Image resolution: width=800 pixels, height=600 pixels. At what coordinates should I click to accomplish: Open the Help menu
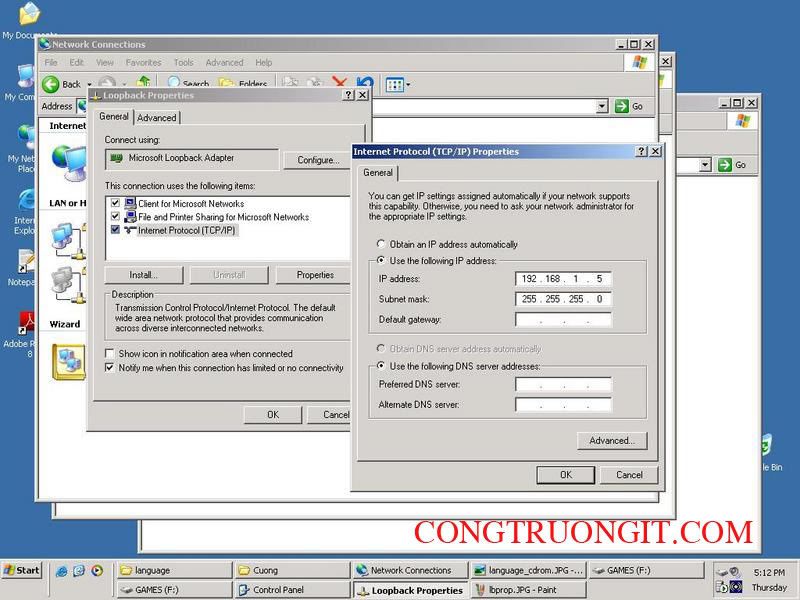click(263, 62)
